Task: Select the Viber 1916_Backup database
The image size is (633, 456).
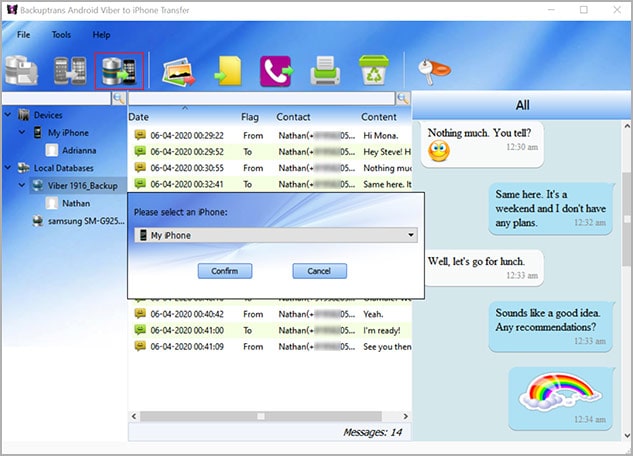Action: click(x=83, y=186)
